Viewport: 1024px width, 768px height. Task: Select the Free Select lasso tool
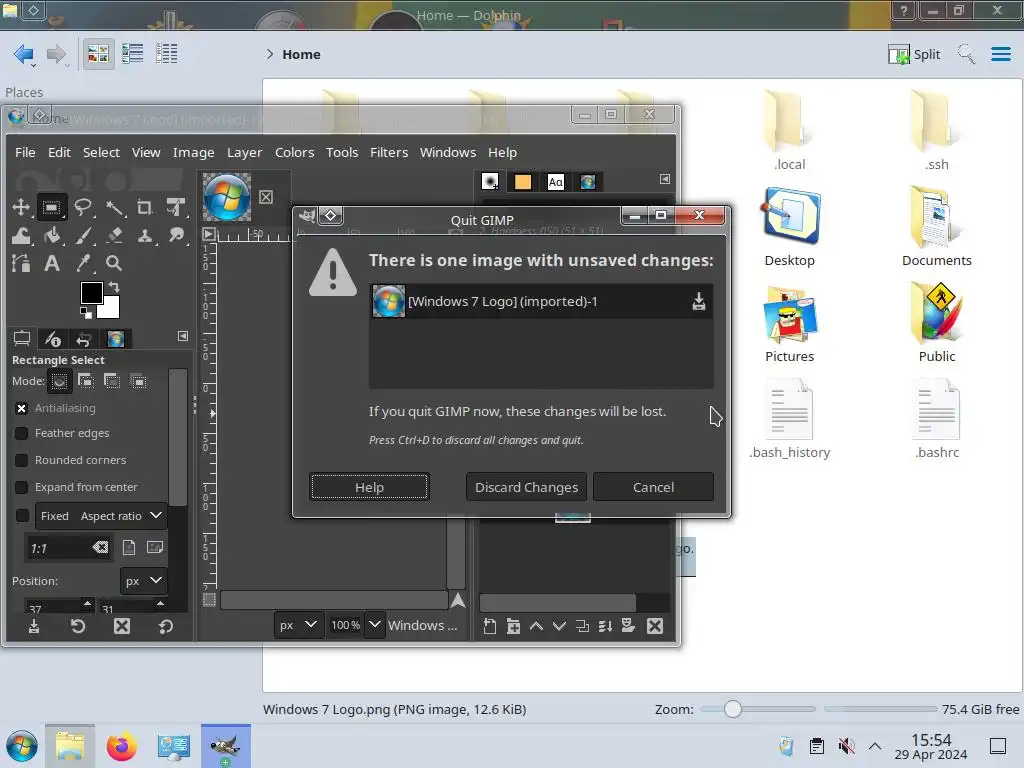tap(82, 208)
